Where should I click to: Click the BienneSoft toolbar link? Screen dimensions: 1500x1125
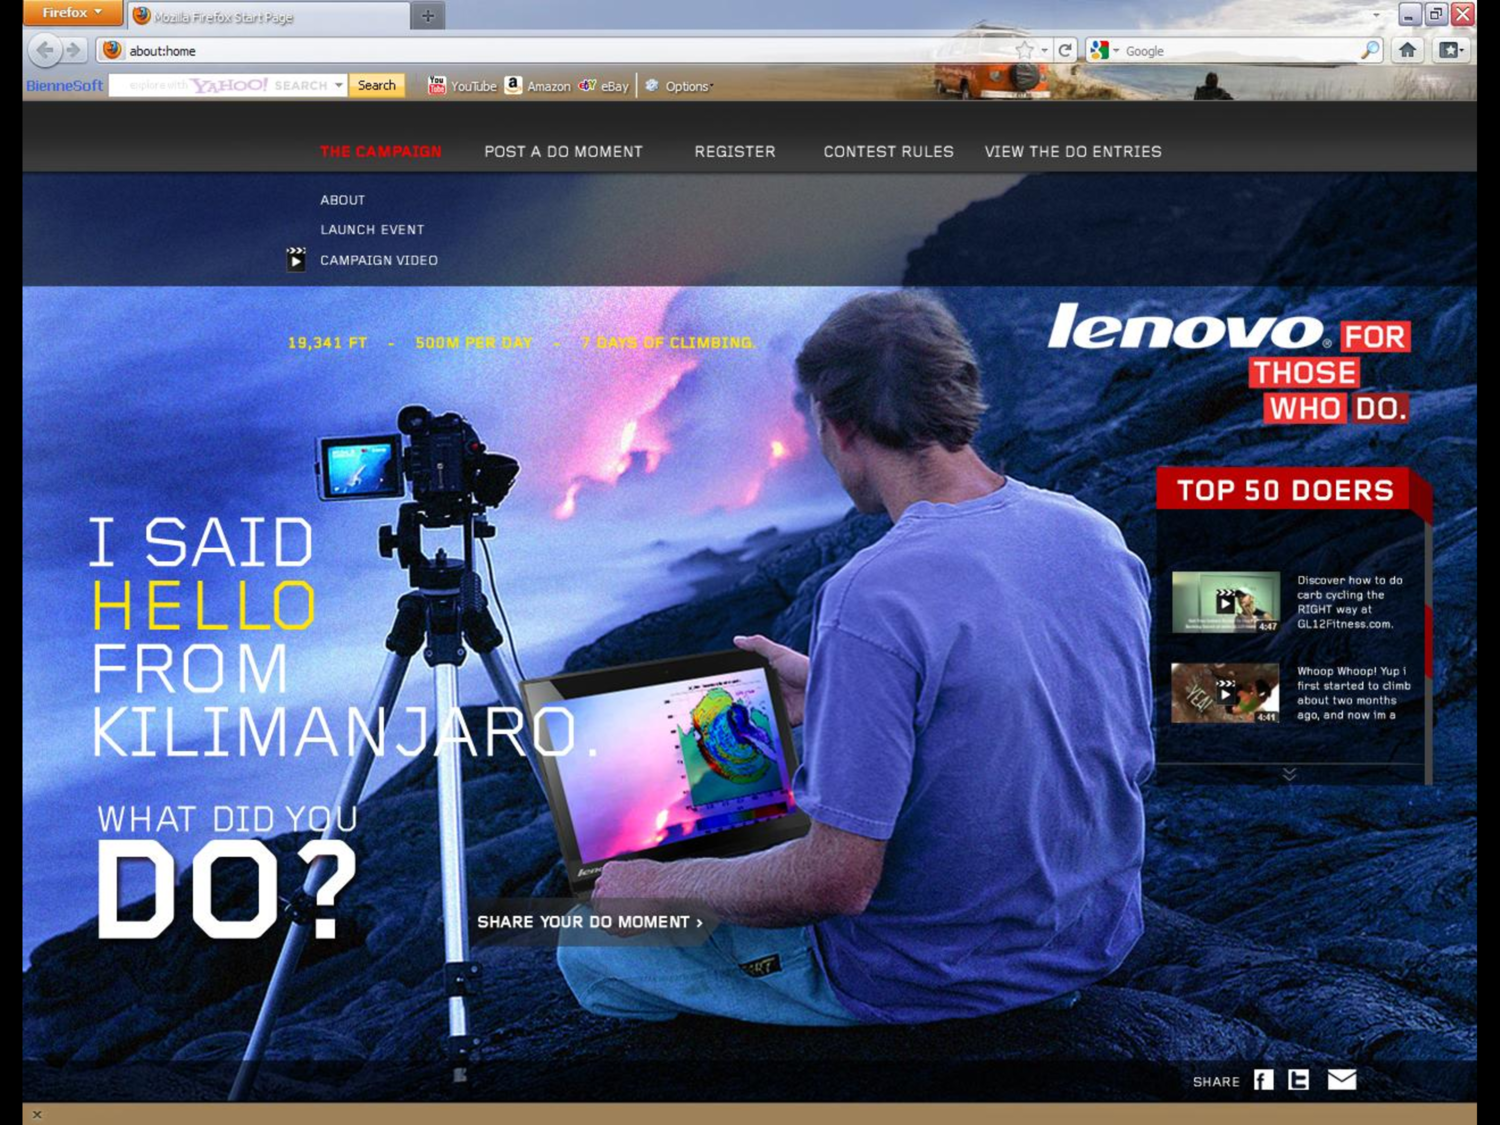point(64,86)
